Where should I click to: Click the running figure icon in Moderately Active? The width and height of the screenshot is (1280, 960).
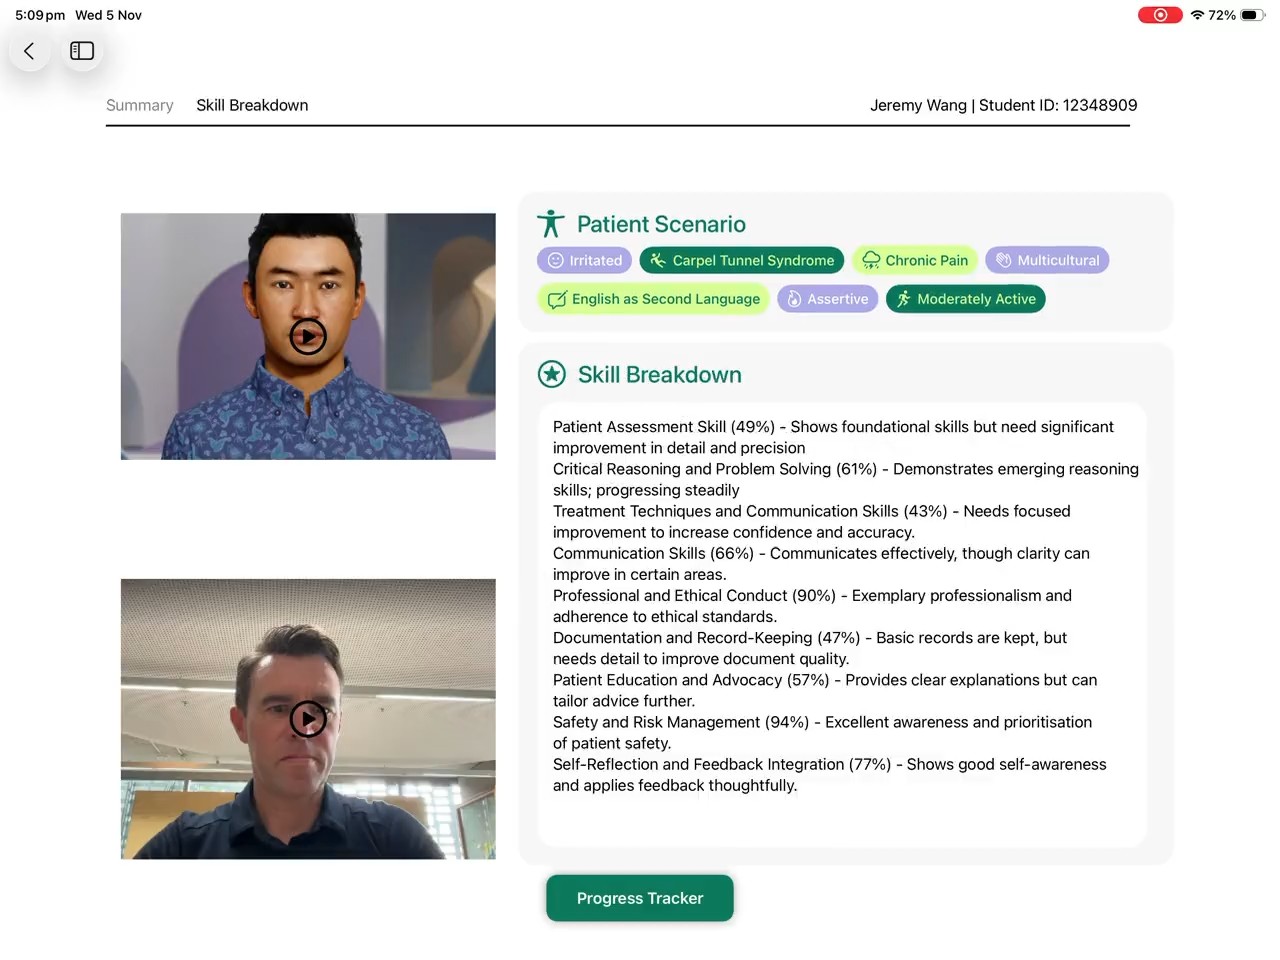tap(904, 299)
